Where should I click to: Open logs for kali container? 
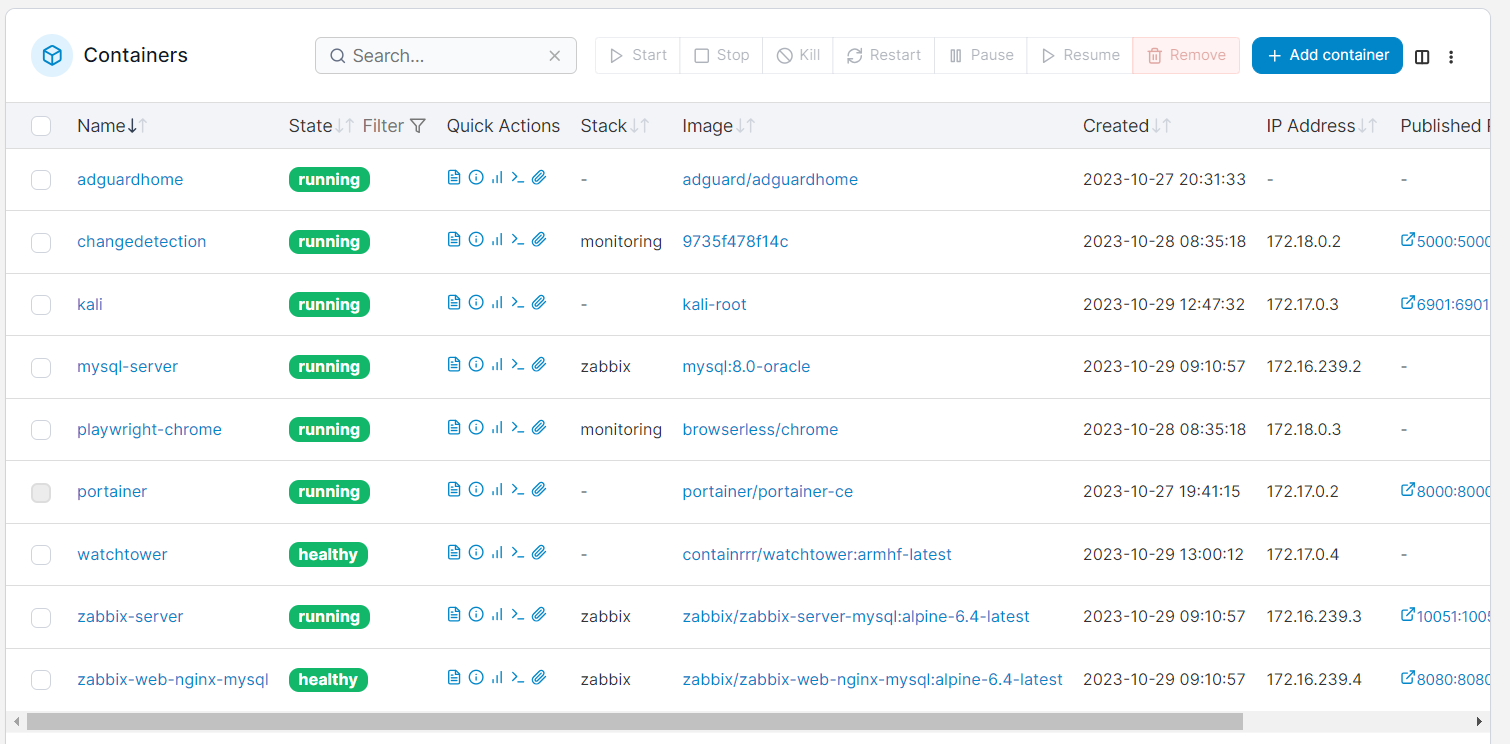(454, 302)
